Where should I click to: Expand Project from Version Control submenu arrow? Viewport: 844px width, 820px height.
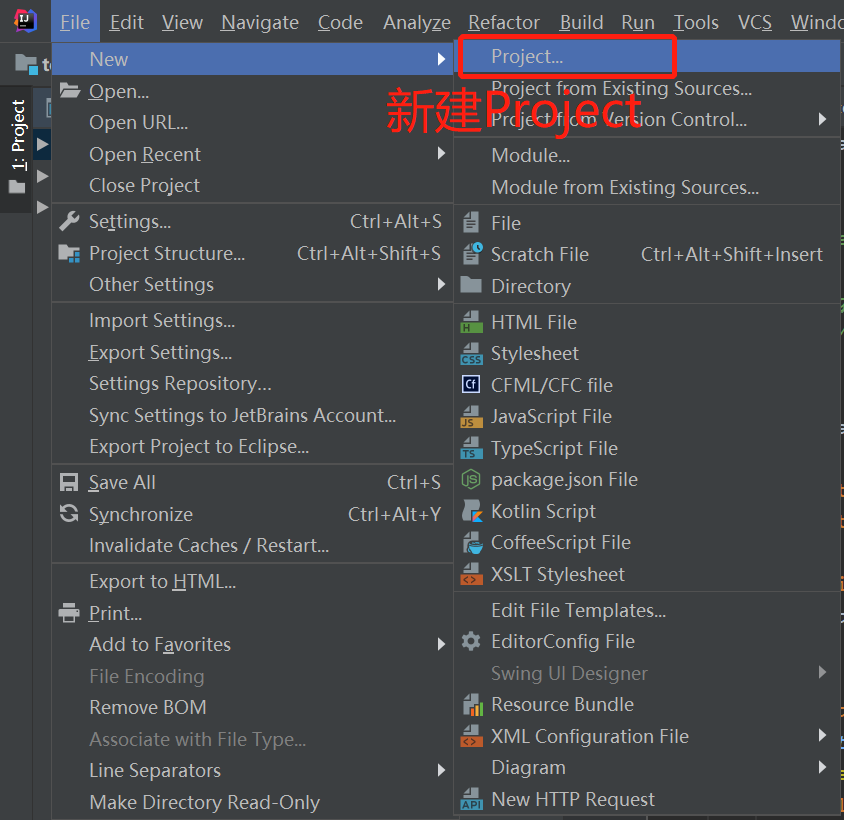[822, 119]
